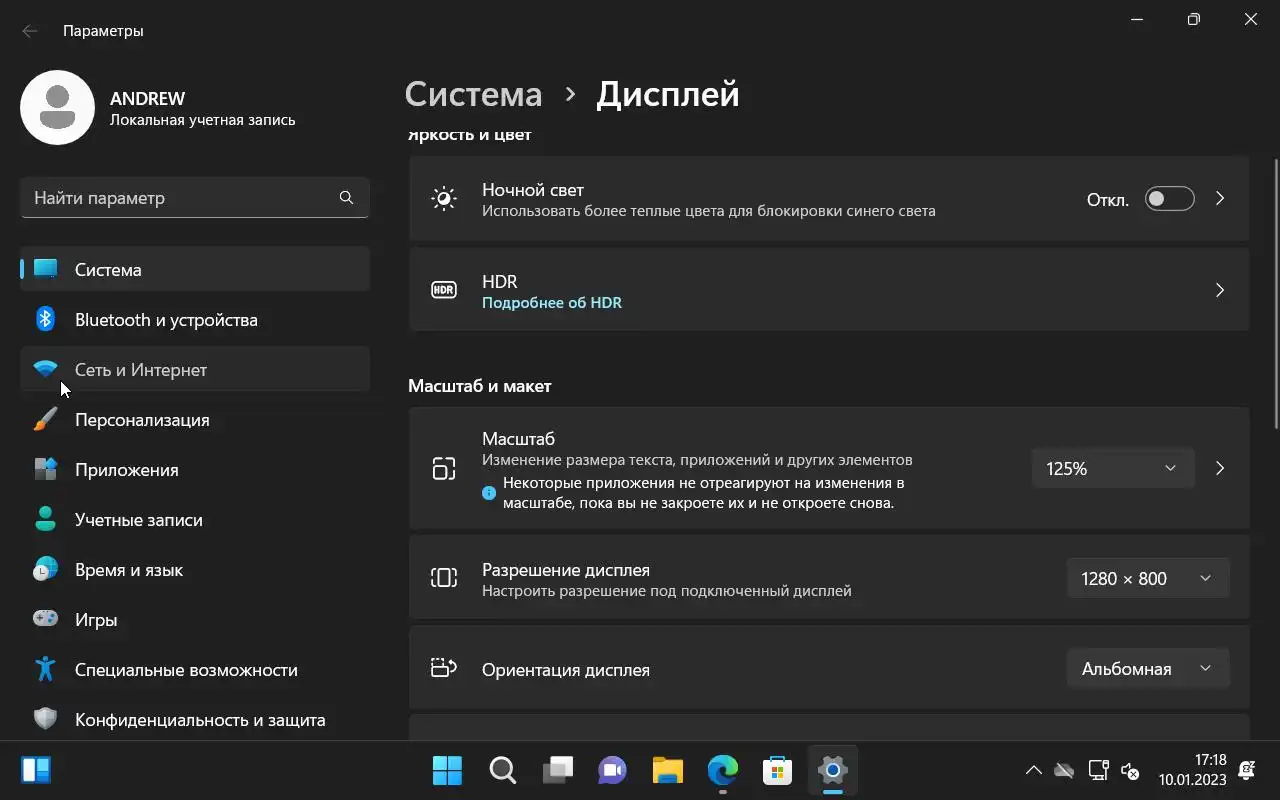Click the shield icon for Конфиденциальность и защита
This screenshot has width=1280, height=800.
coord(45,719)
